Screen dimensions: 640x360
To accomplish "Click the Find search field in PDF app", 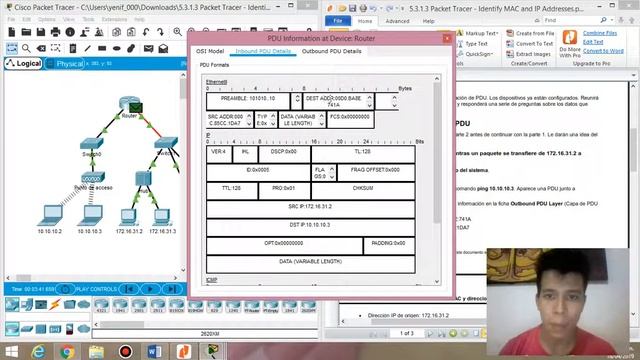I will point(571,20).
